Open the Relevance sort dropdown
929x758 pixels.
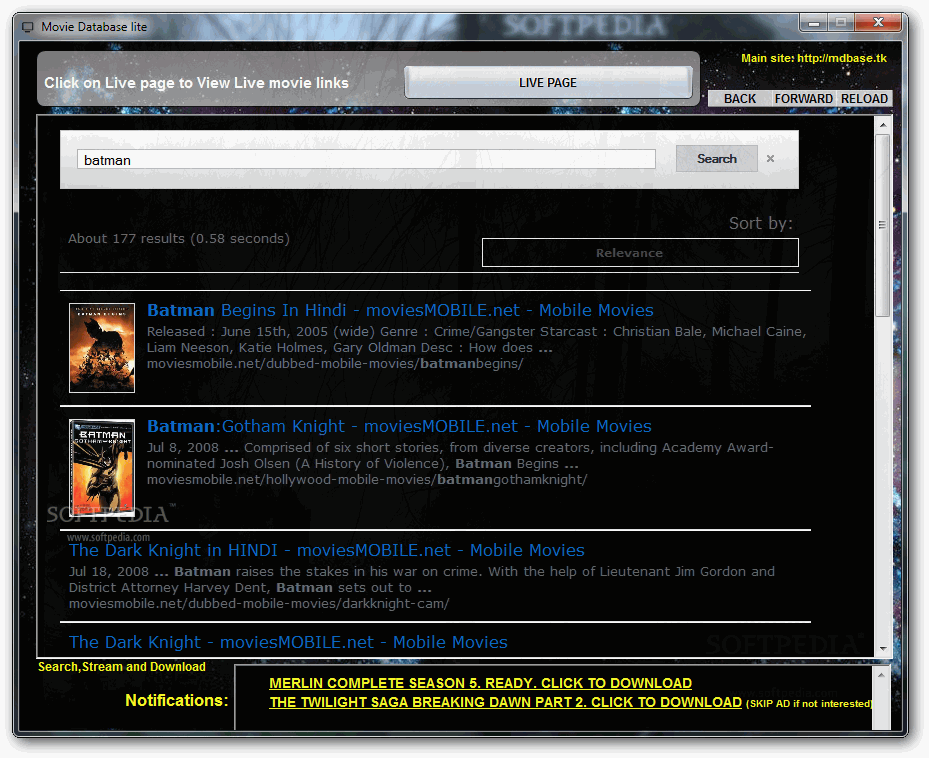(640, 253)
